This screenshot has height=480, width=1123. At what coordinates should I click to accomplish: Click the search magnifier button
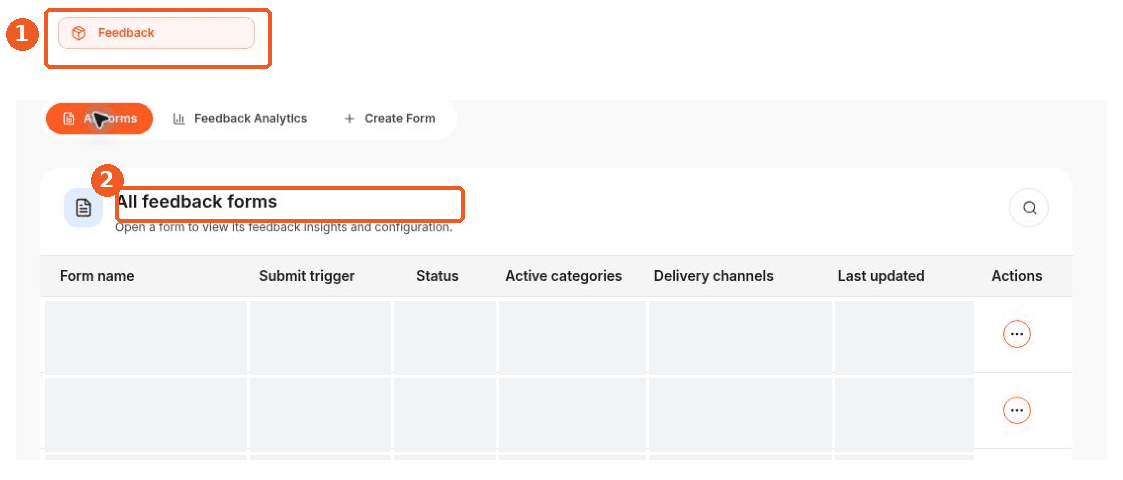pyautogui.click(x=1029, y=208)
